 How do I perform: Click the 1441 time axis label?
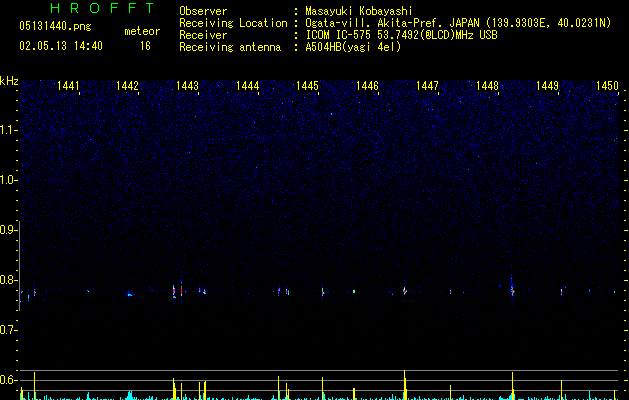click(x=68, y=86)
